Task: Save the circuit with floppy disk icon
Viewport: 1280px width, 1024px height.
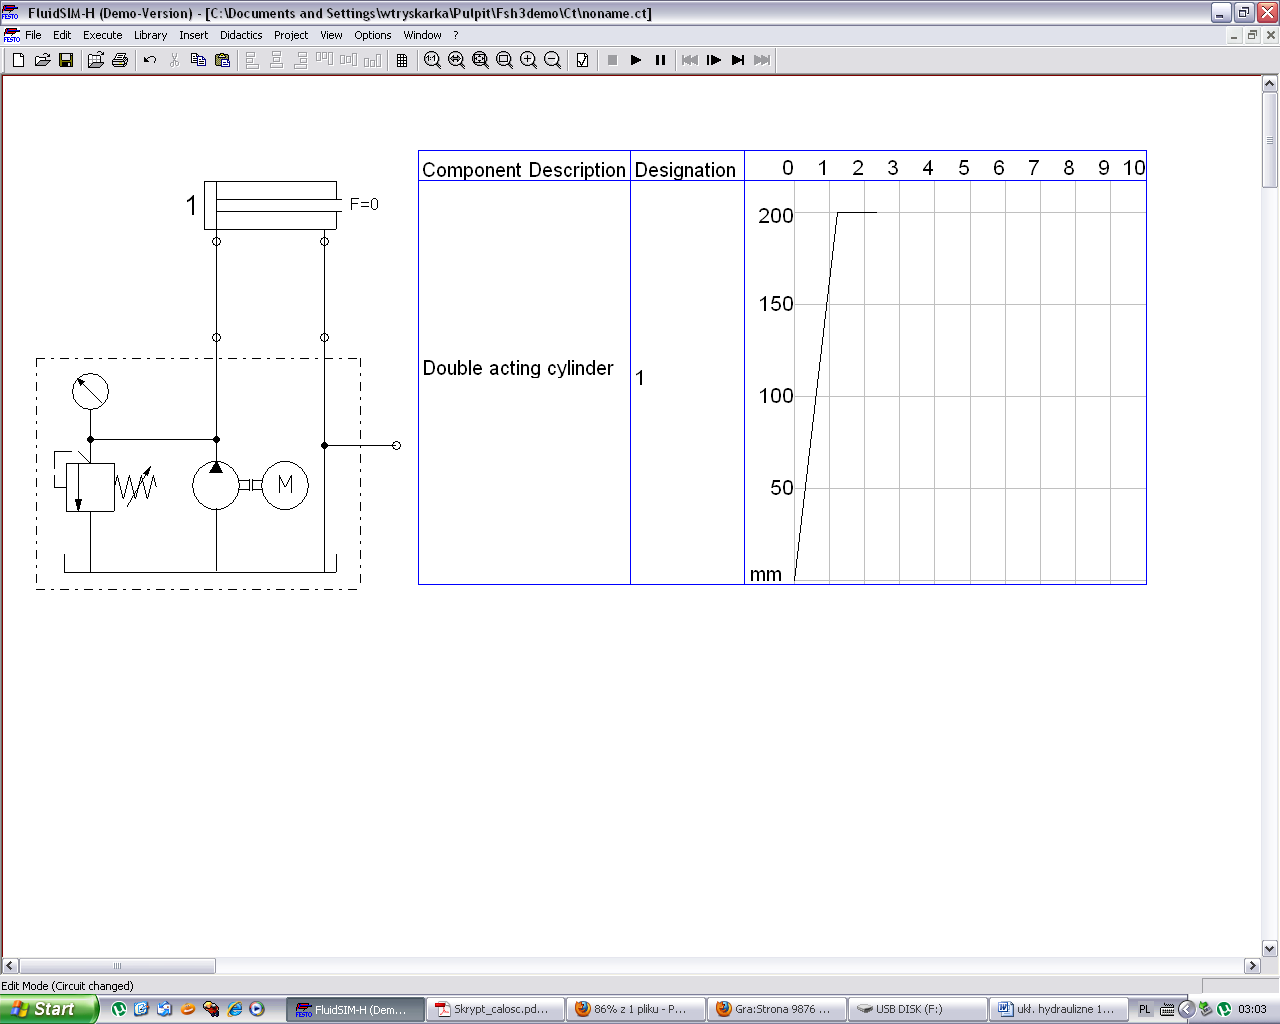Action: [66, 60]
